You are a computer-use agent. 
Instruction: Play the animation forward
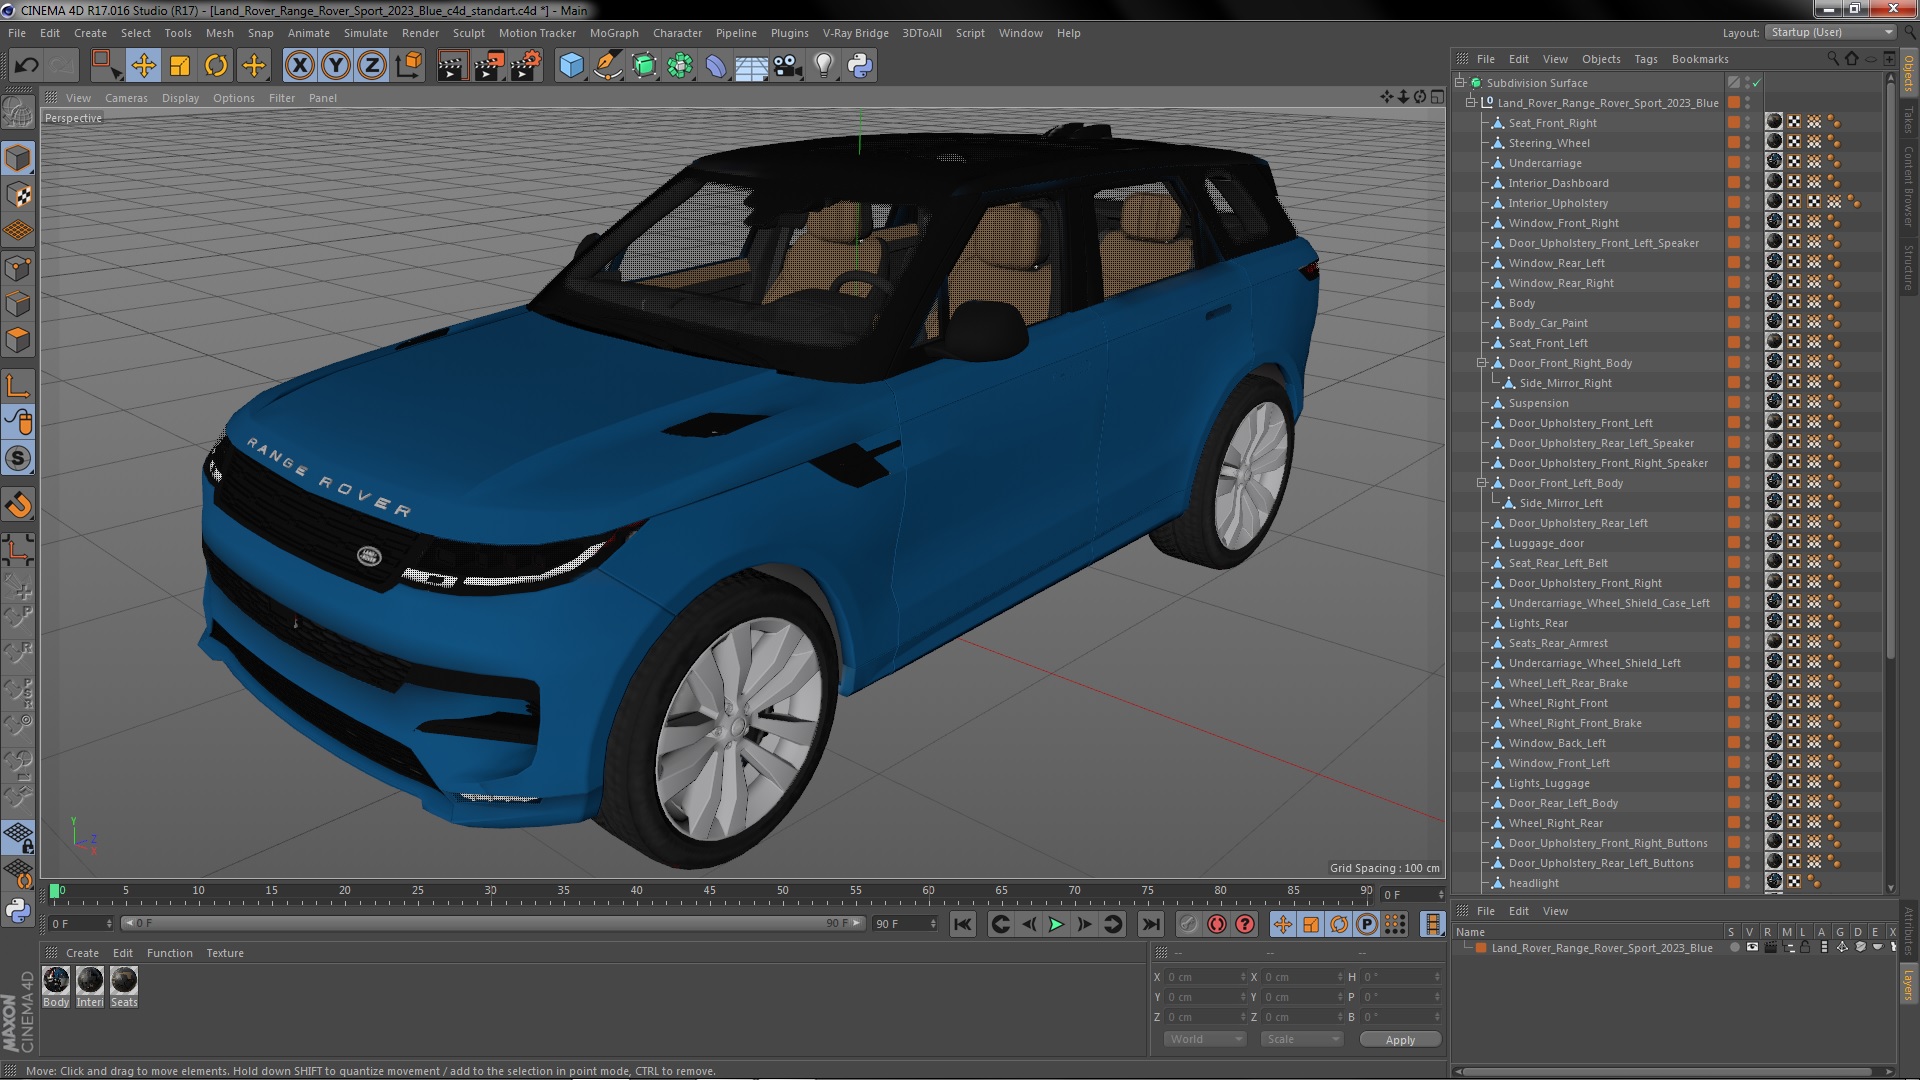click(1056, 925)
